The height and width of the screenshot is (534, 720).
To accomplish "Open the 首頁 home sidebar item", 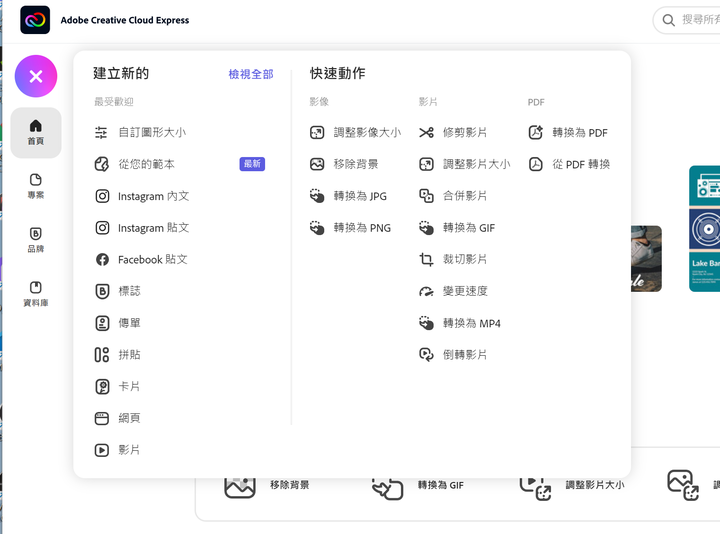I will click(x=36, y=132).
